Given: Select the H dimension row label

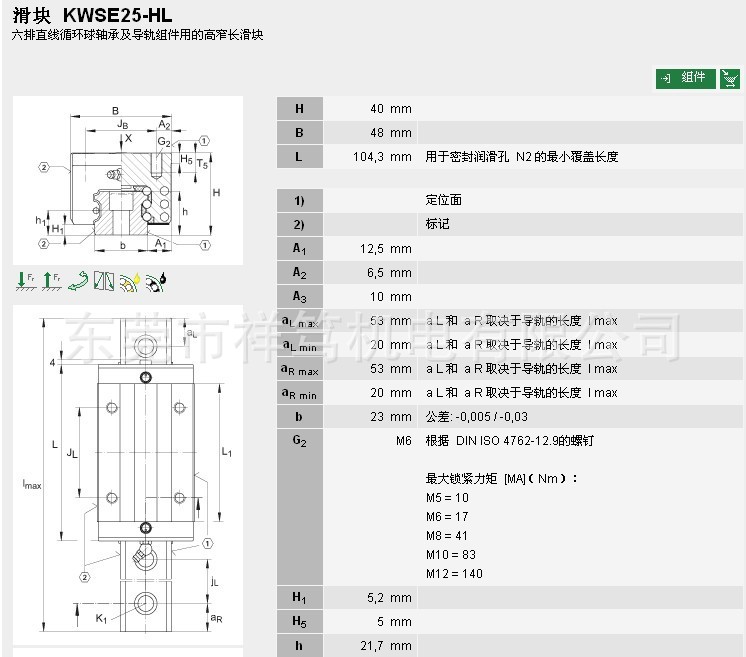Looking at the screenshot, I should 298,109.
